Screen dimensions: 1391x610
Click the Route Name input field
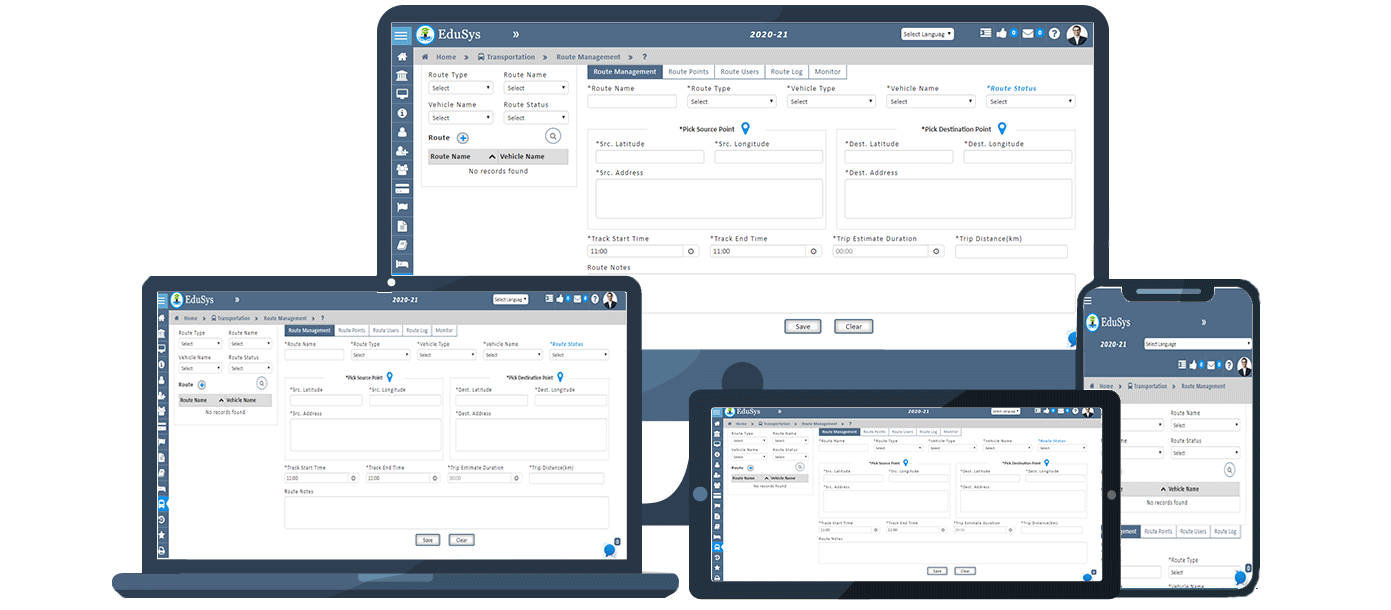(632, 100)
